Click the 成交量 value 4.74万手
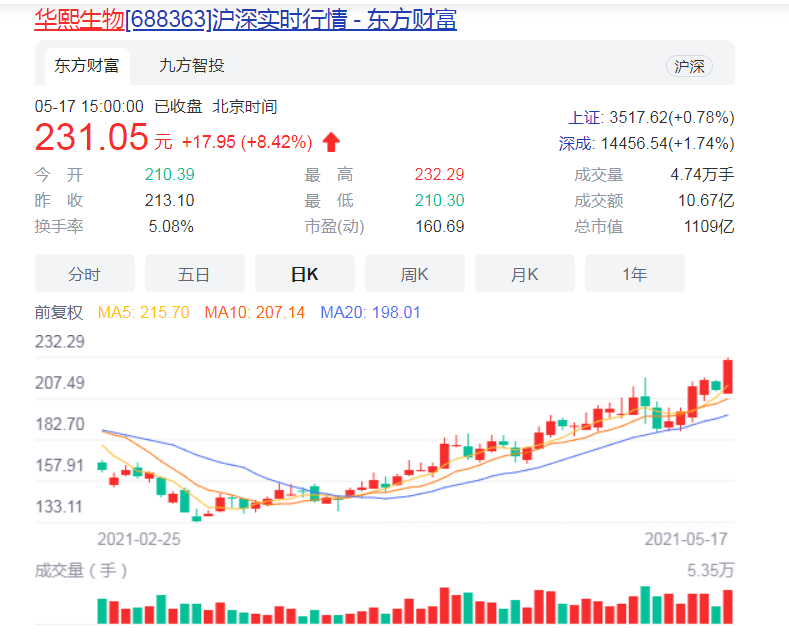 (x=702, y=175)
